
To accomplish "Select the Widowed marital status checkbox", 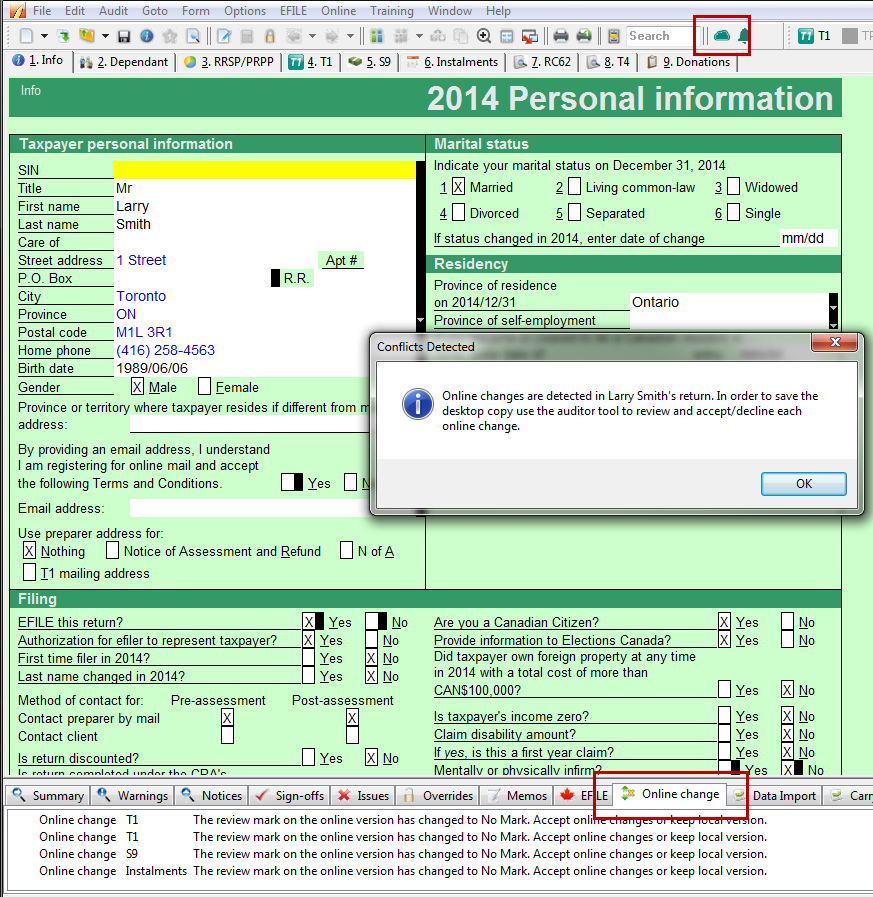I will [733, 186].
